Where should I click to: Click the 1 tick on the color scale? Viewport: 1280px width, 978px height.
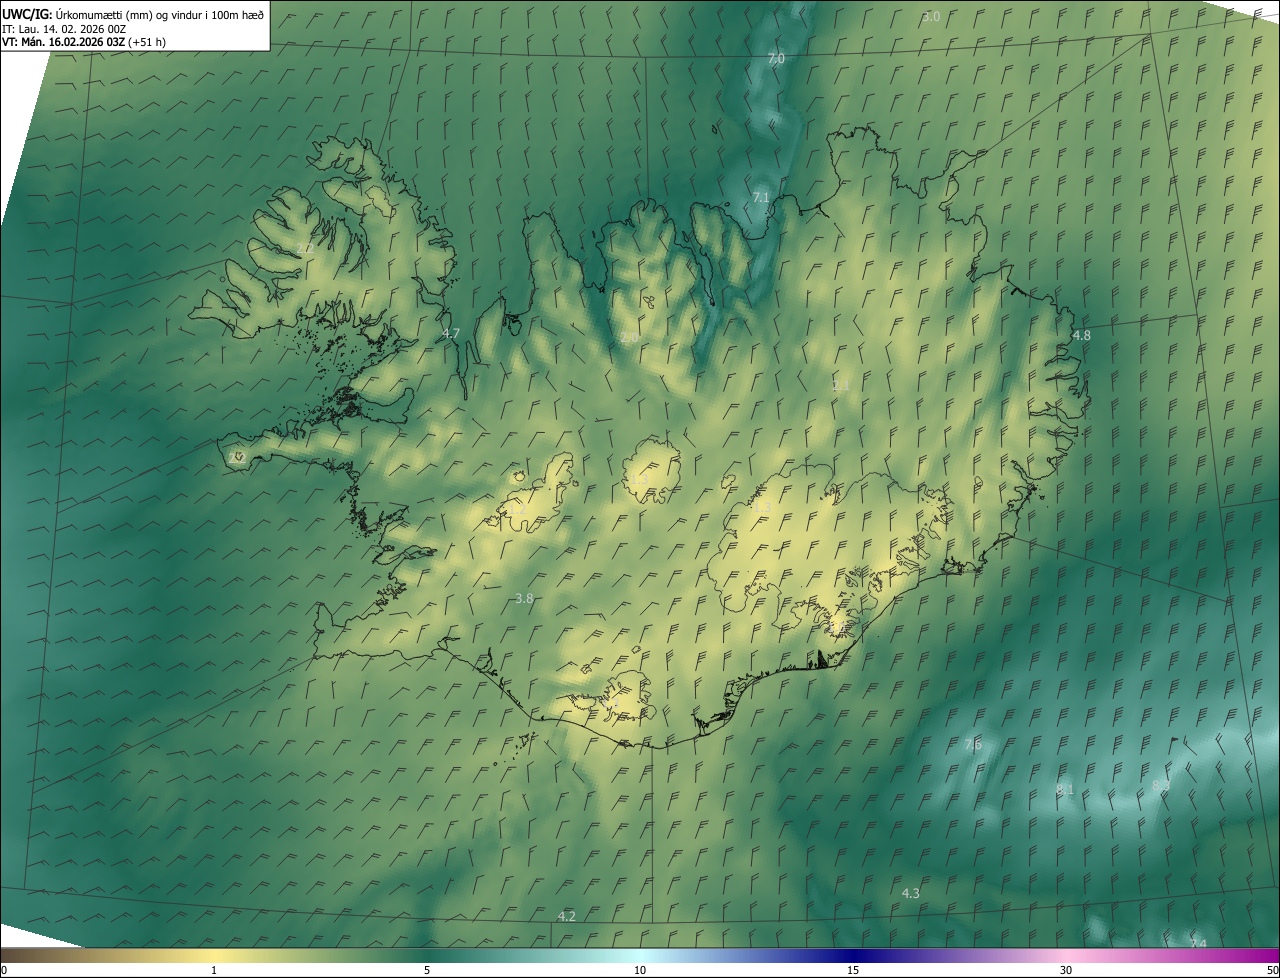click(214, 970)
